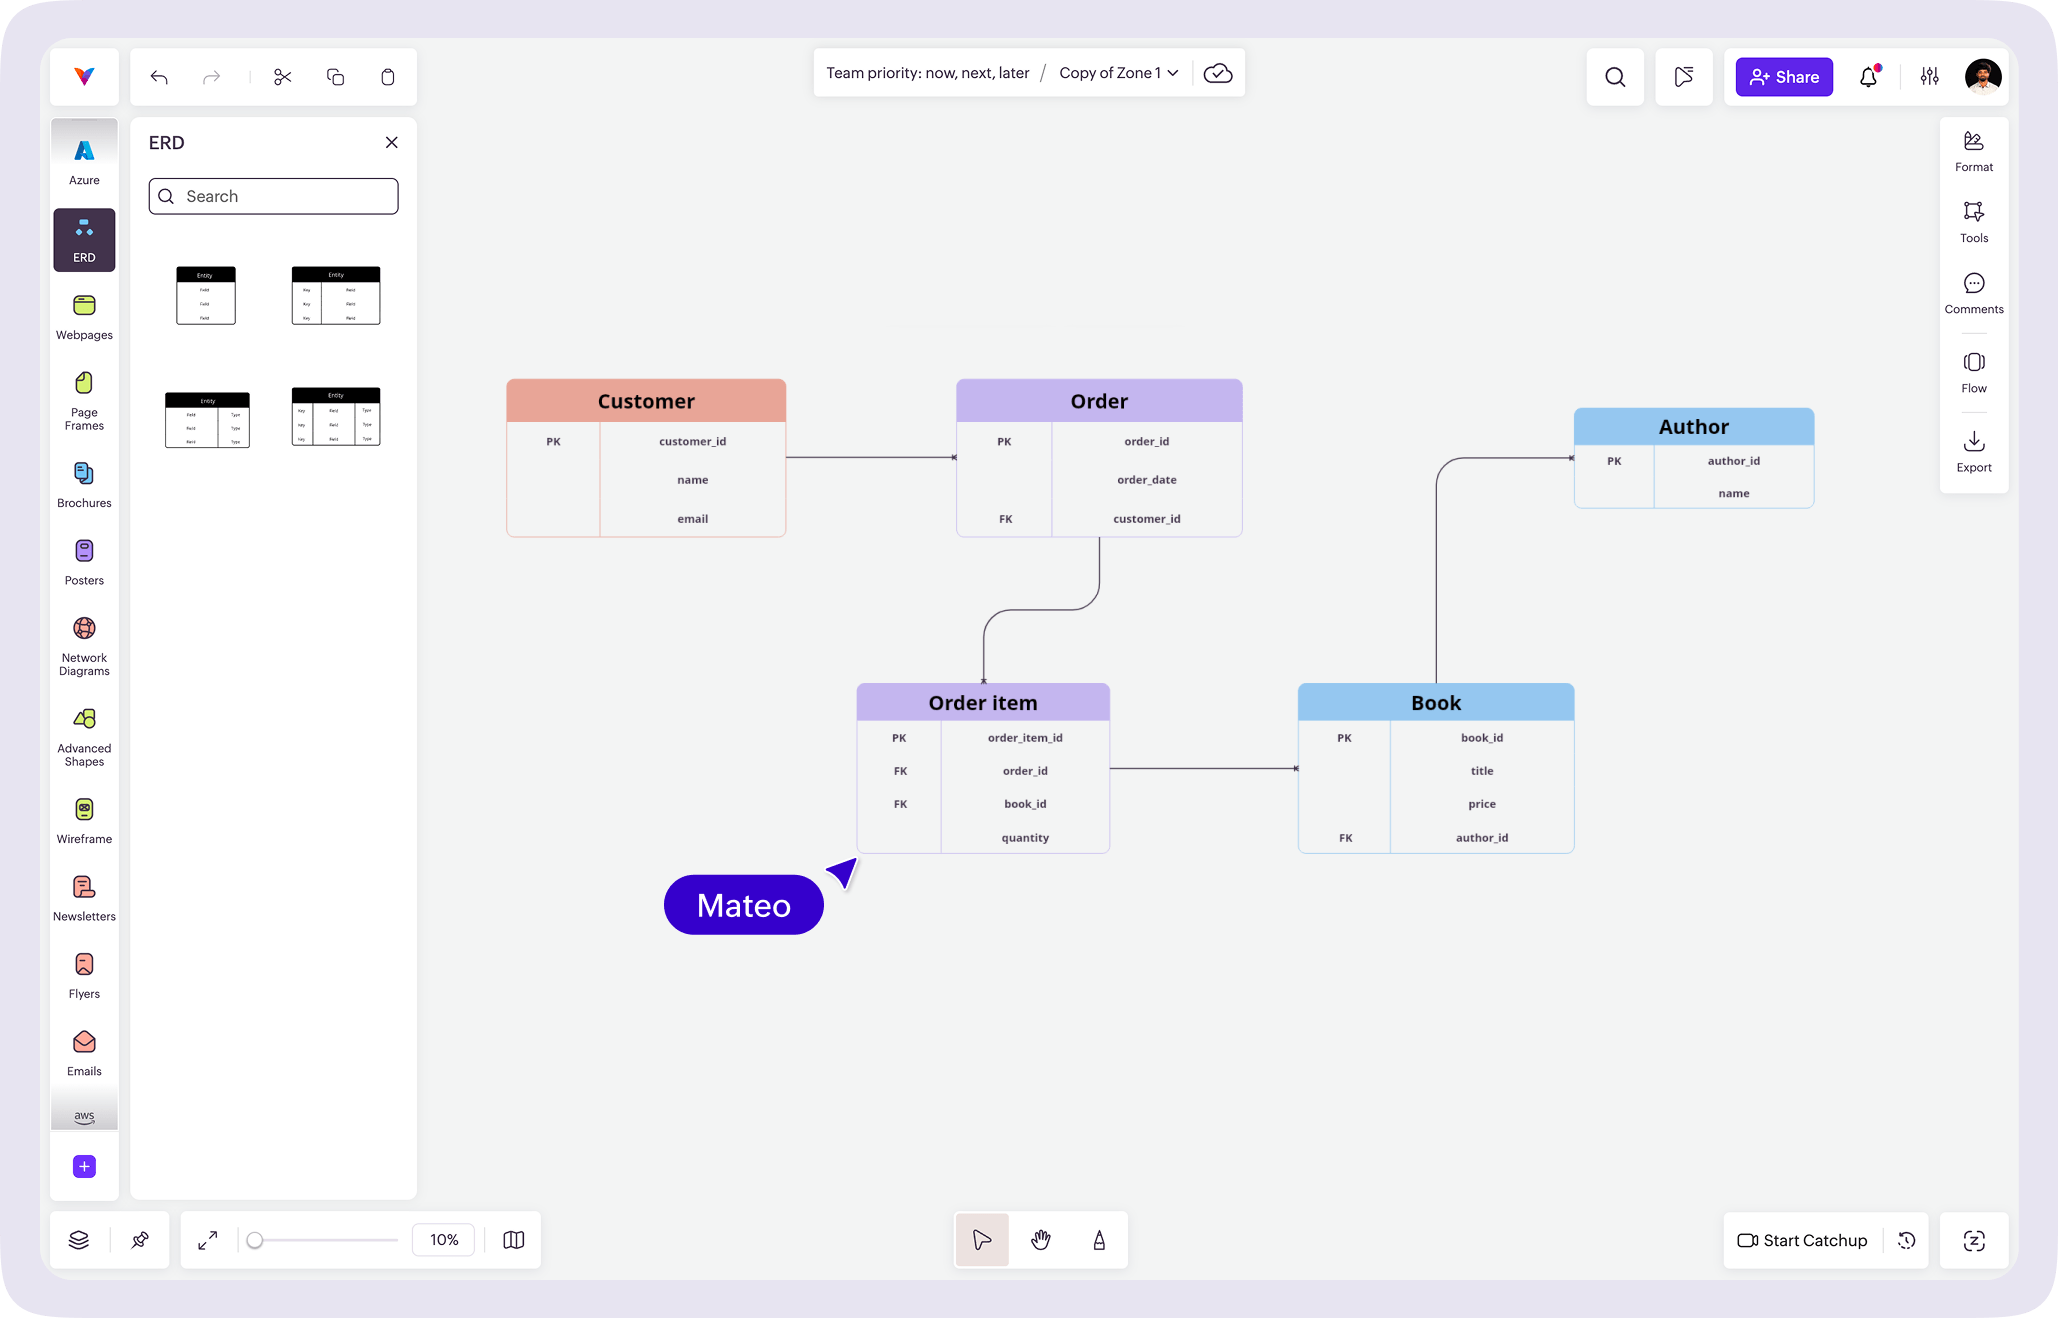Viewport: 2058px width, 1318px height.
Task: Open the Format panel on the right sidebar
Action: click(1973, 150)
